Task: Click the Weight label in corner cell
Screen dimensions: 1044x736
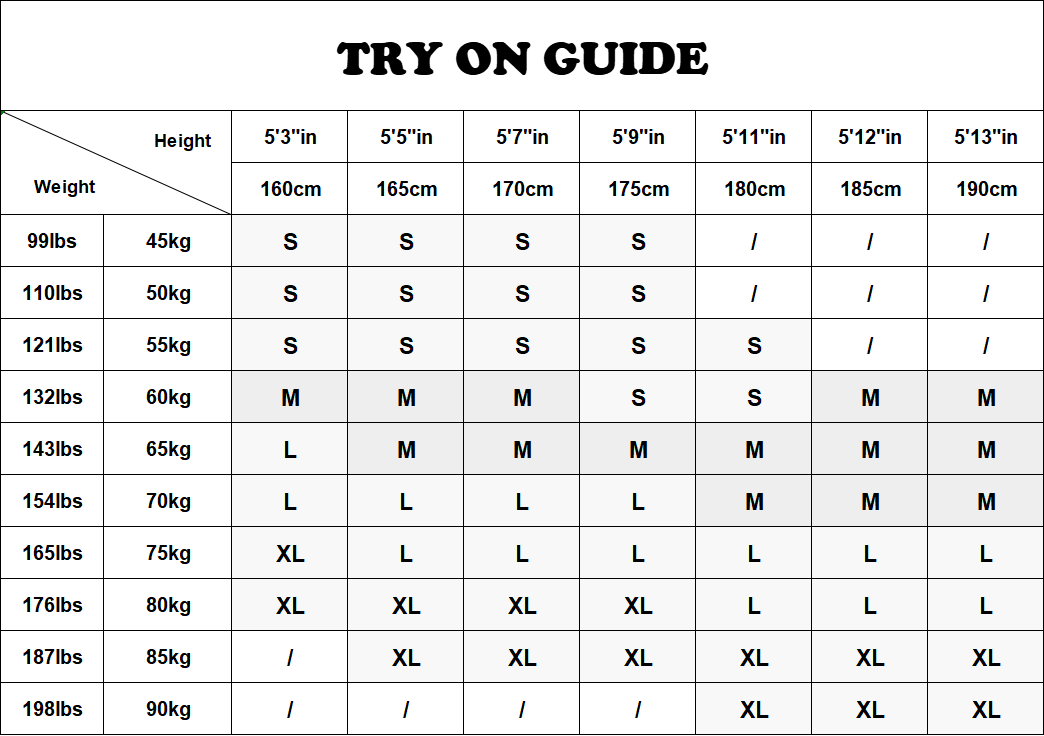Action: (x=65, y=187)
